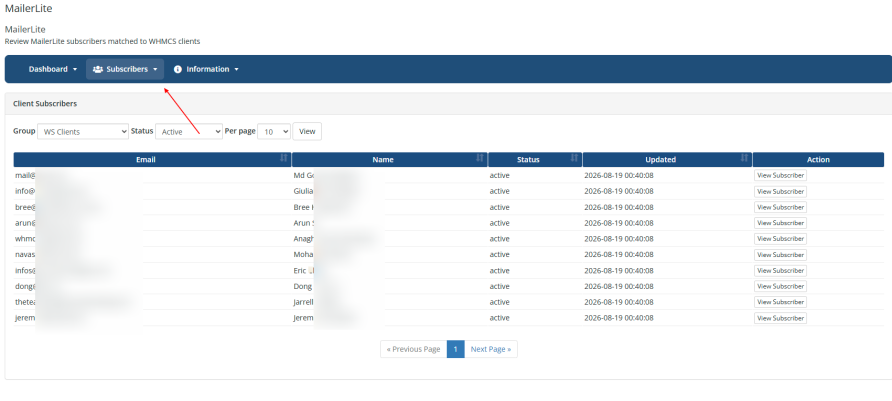Viewport: 892px width, 401px height.
Task: Click the MailerLite page heading
Action: pos(28,8)
